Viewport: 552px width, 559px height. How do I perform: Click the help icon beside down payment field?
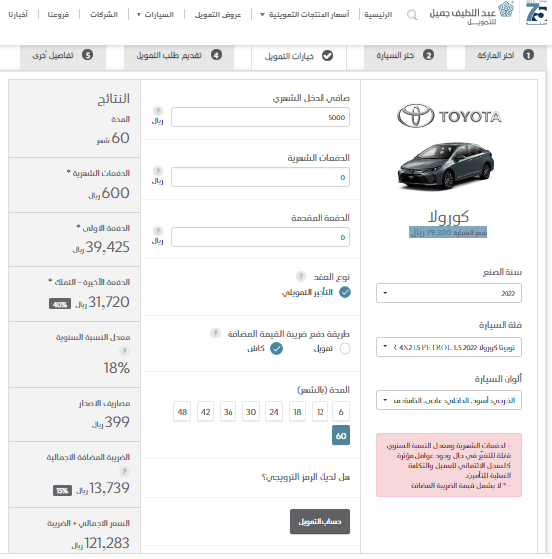(158, 230)
